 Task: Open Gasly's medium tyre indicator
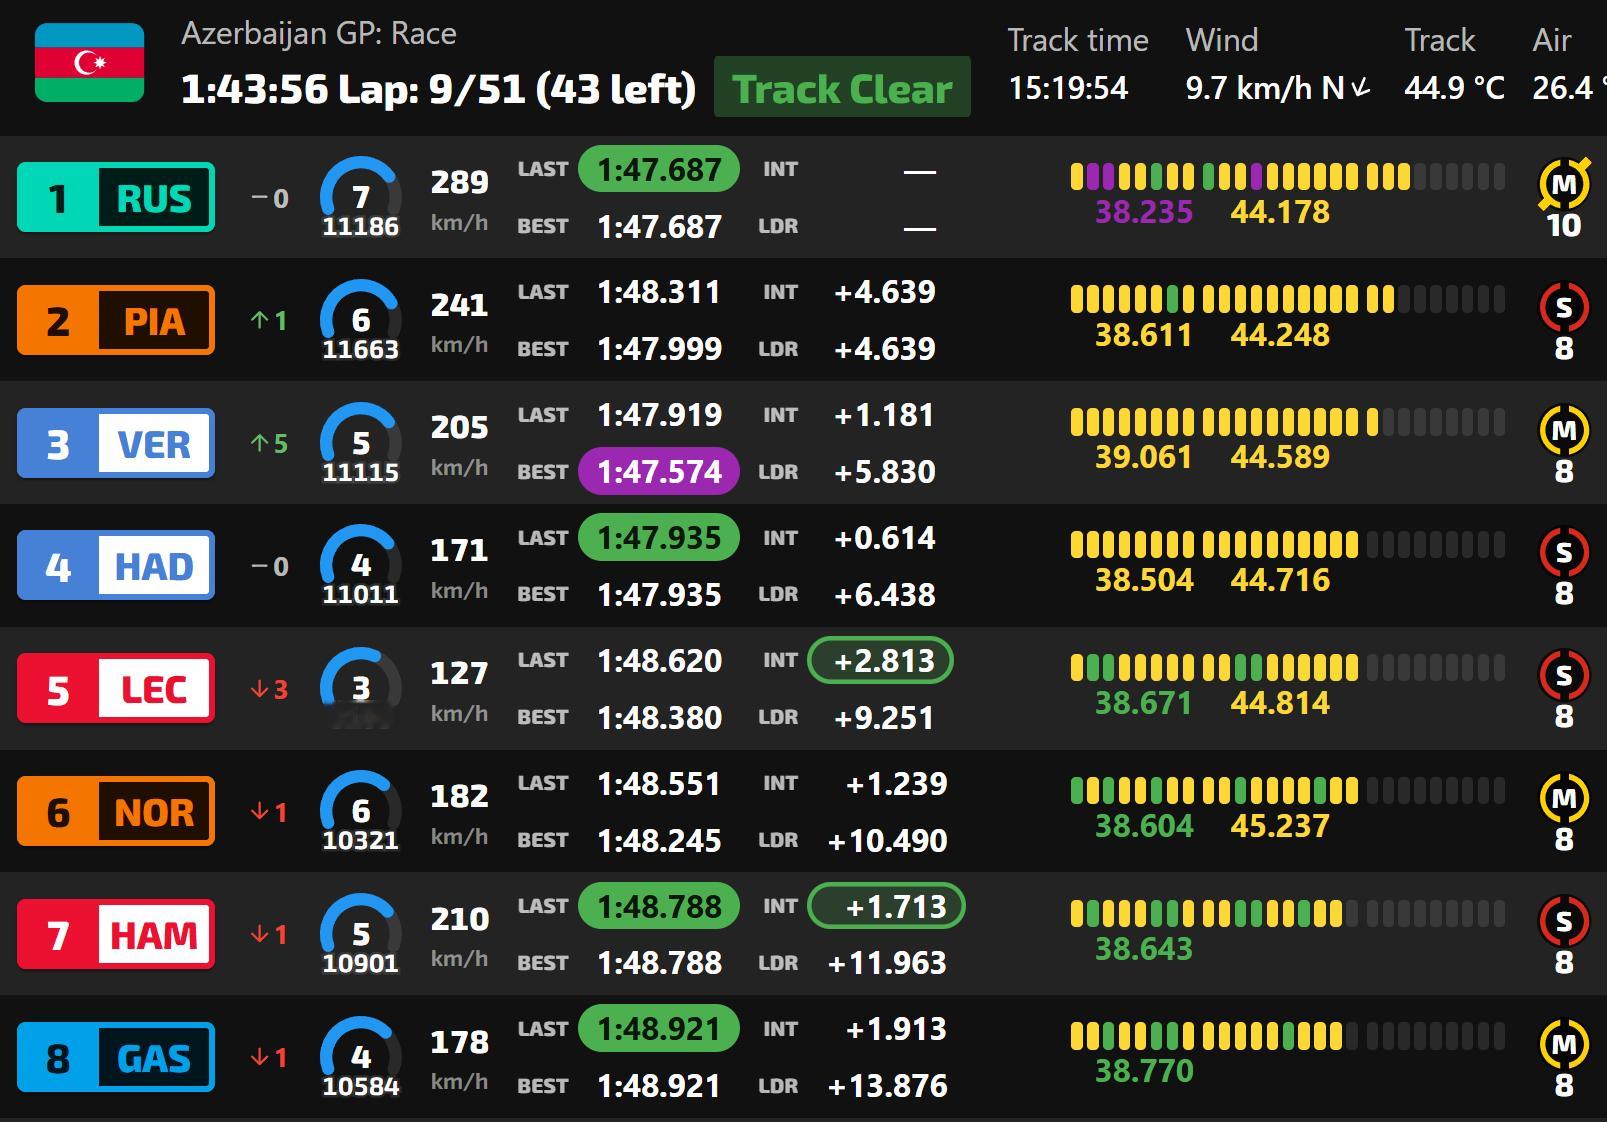[1564, 1045]
